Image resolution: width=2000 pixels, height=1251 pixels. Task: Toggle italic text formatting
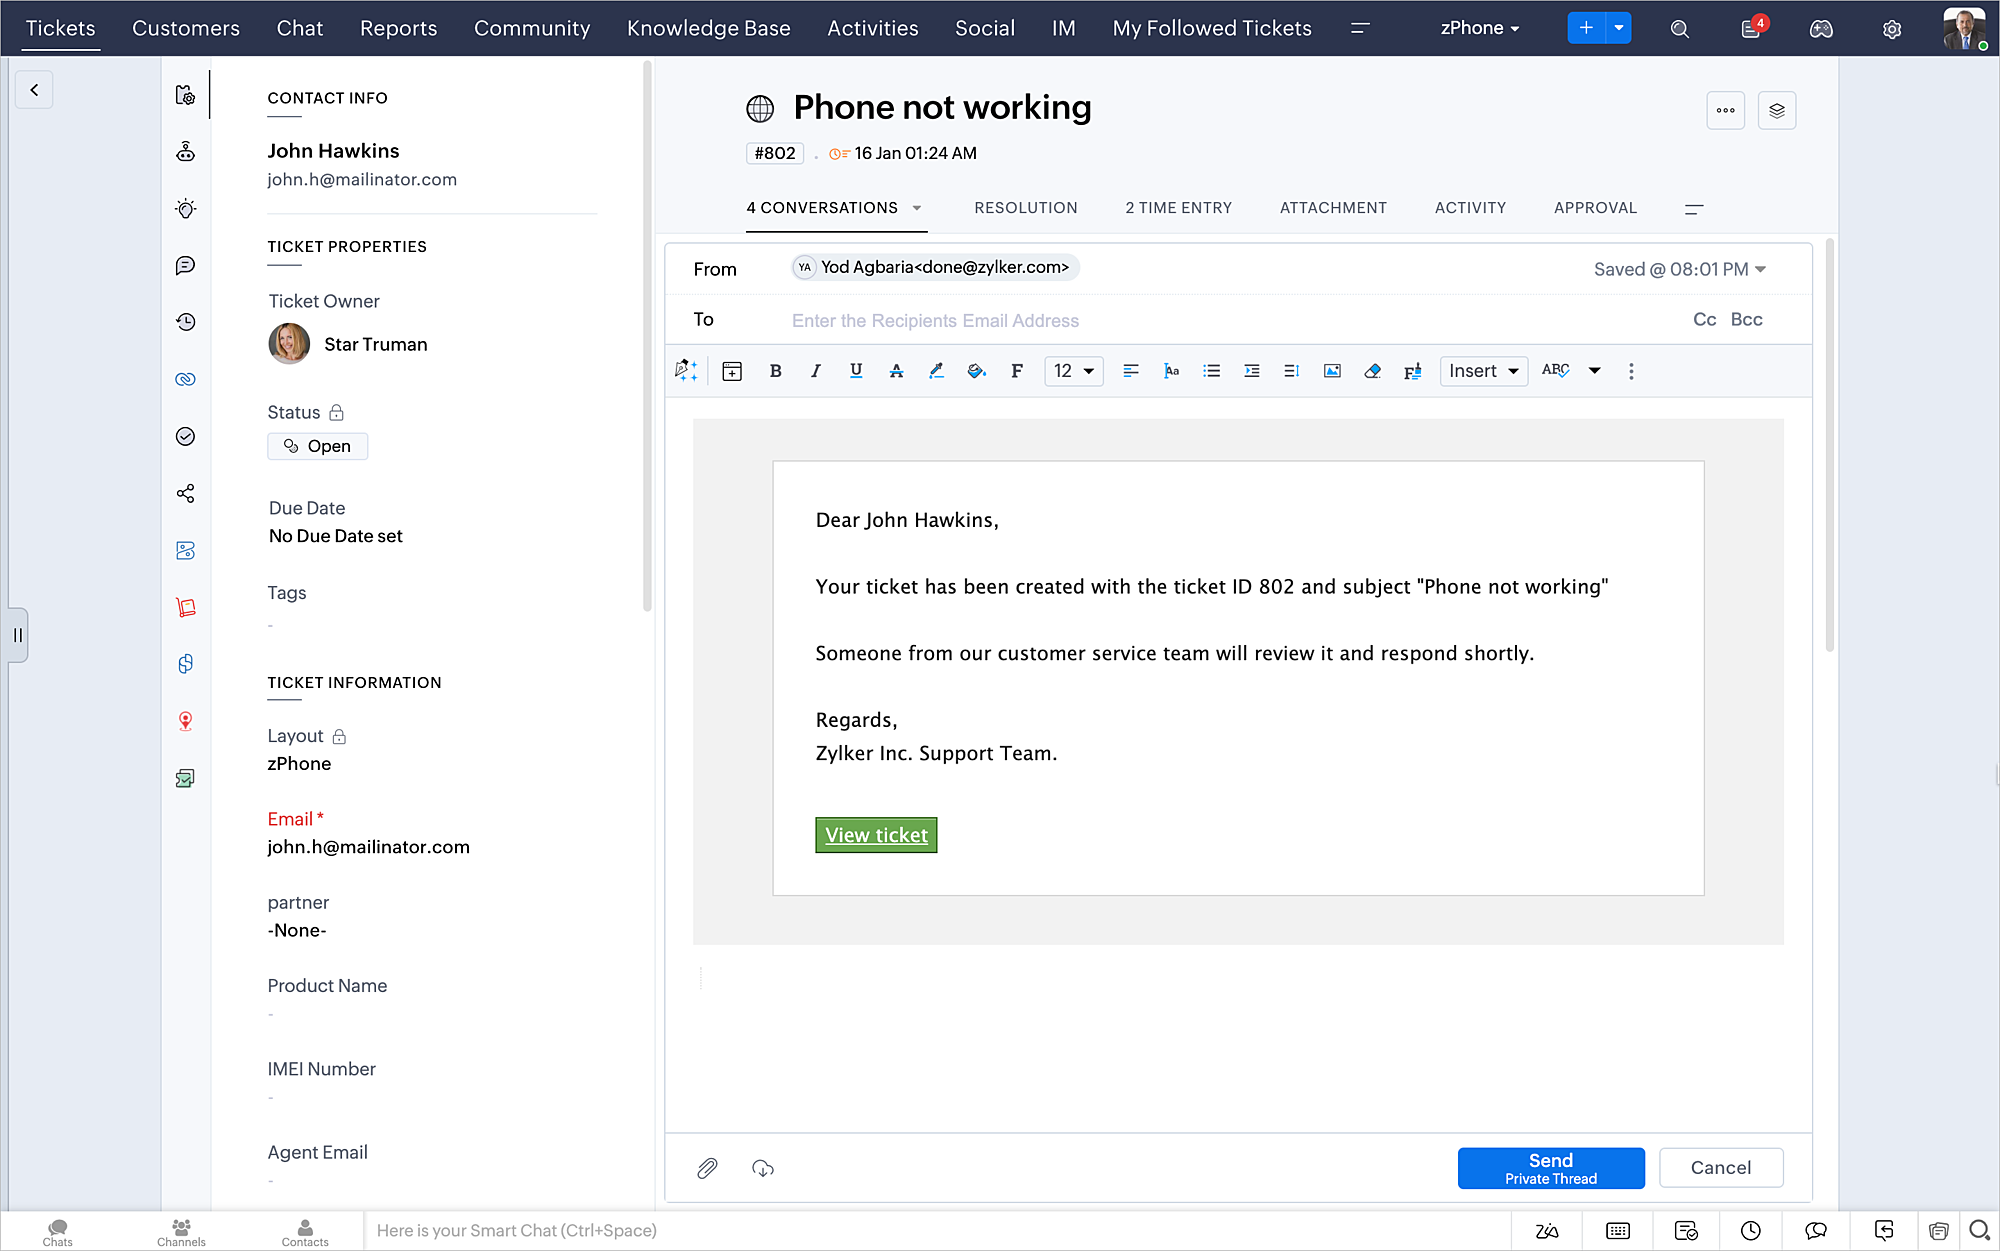(x=815, y=371)
